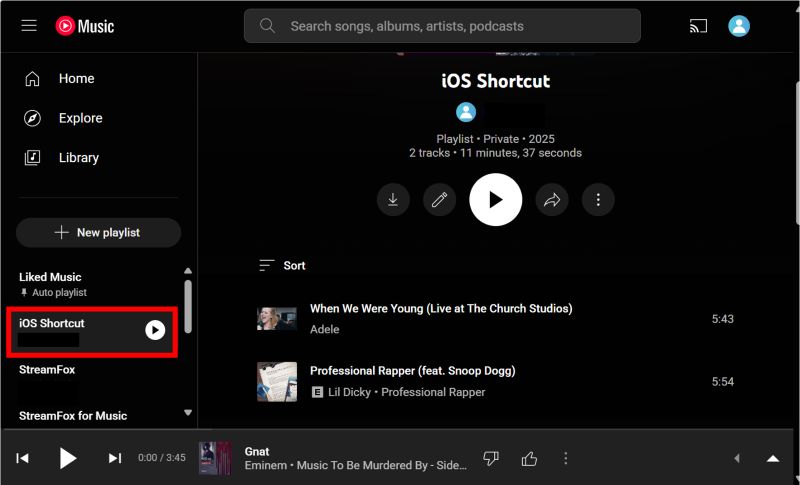Open the Sort dropdown for tracks

(282, 266)
